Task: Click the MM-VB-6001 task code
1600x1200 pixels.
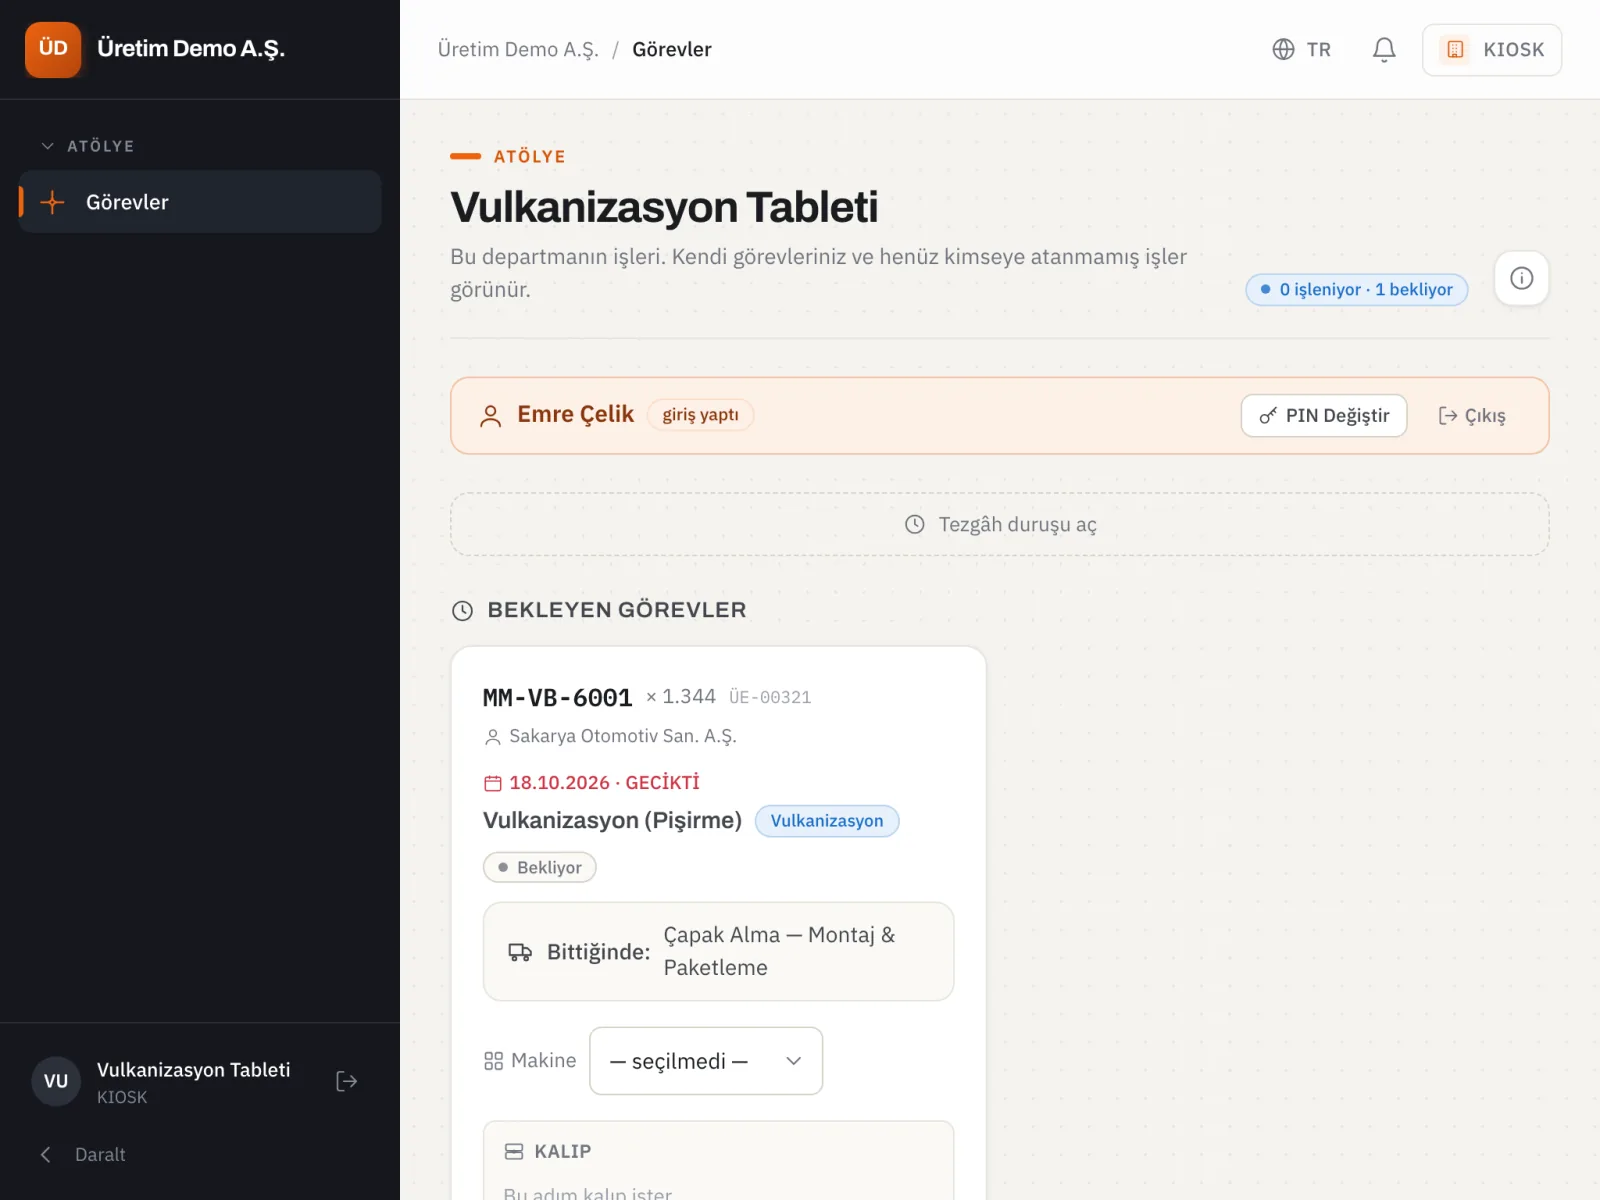Action: tap(557, 697)
